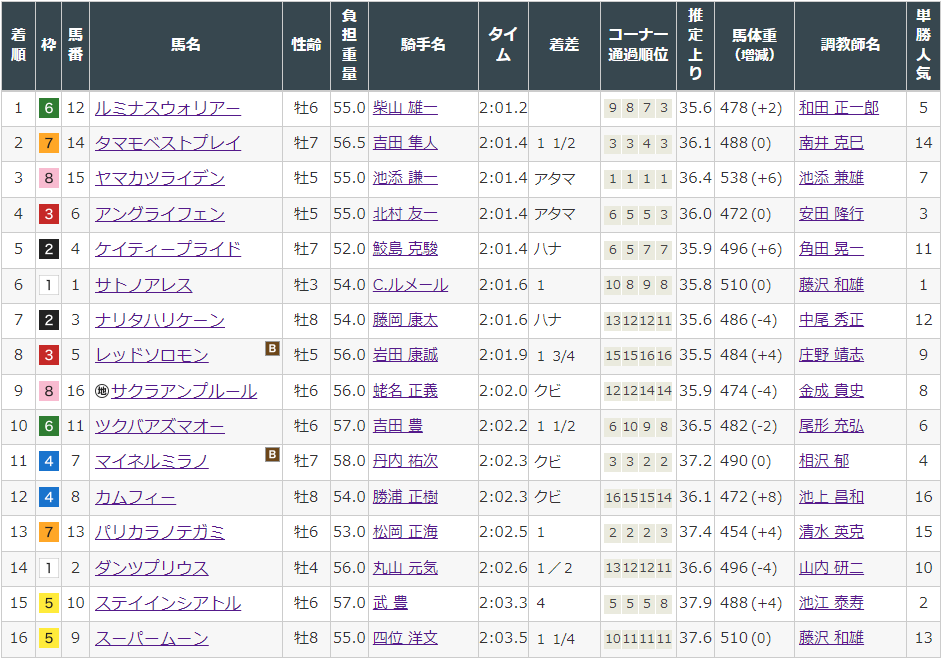Click ダンツプリウス horse name
The width and height of the screenshot is (943, 660).
(152, 568)
